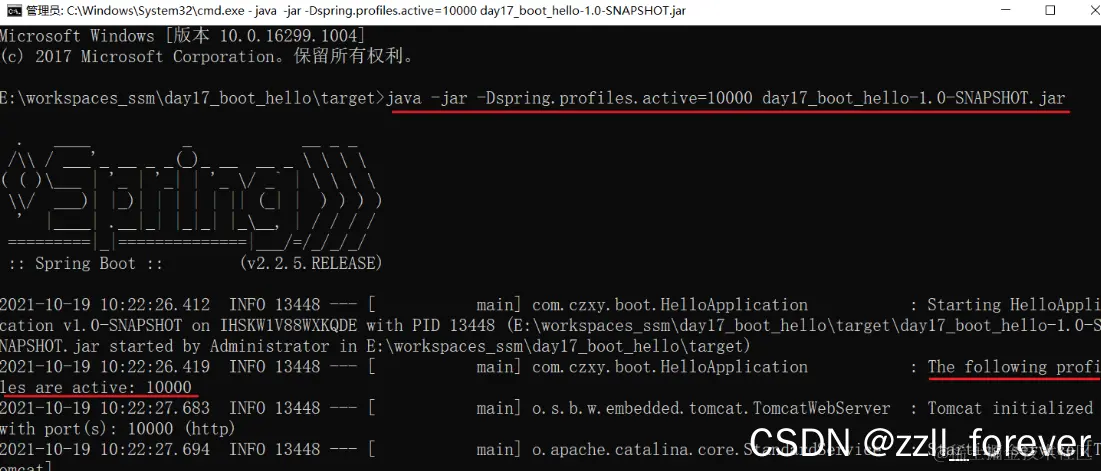Click the o.s.b.w.embedded.tomcat.TomcatWebServer logger name
This screenshot has width=1101, height=471.
[x=711, y=408]
